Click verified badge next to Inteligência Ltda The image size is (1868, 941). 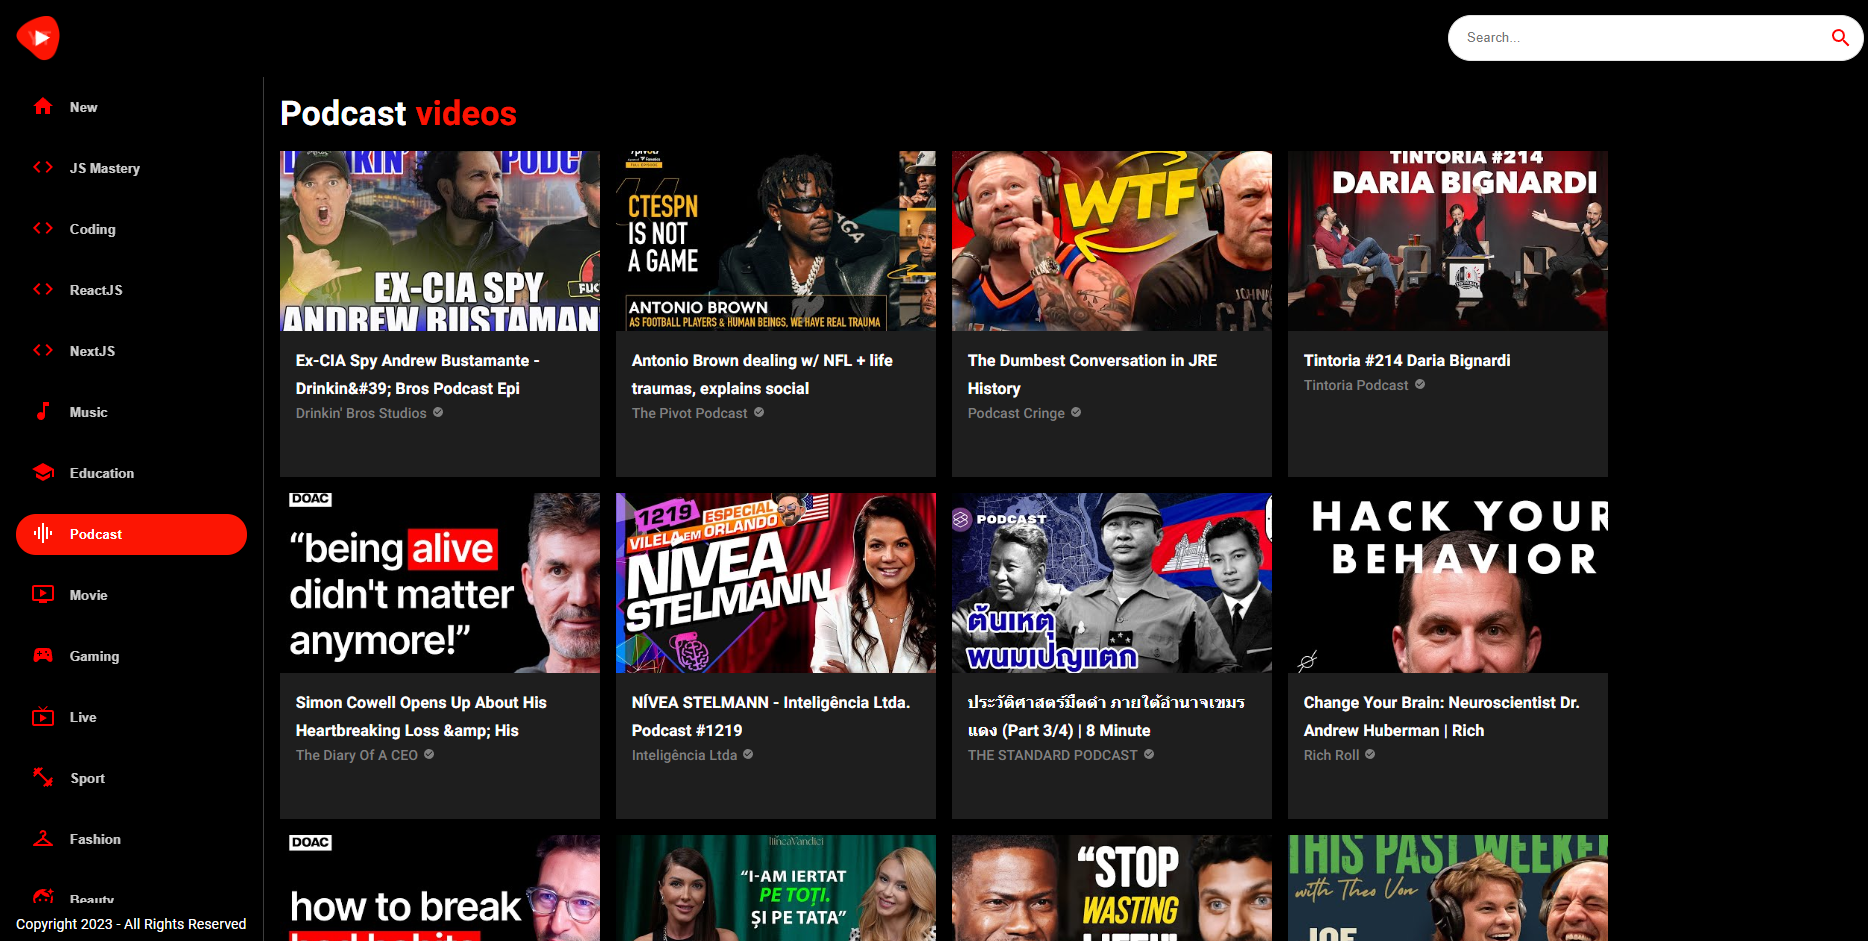coord(748,754)
